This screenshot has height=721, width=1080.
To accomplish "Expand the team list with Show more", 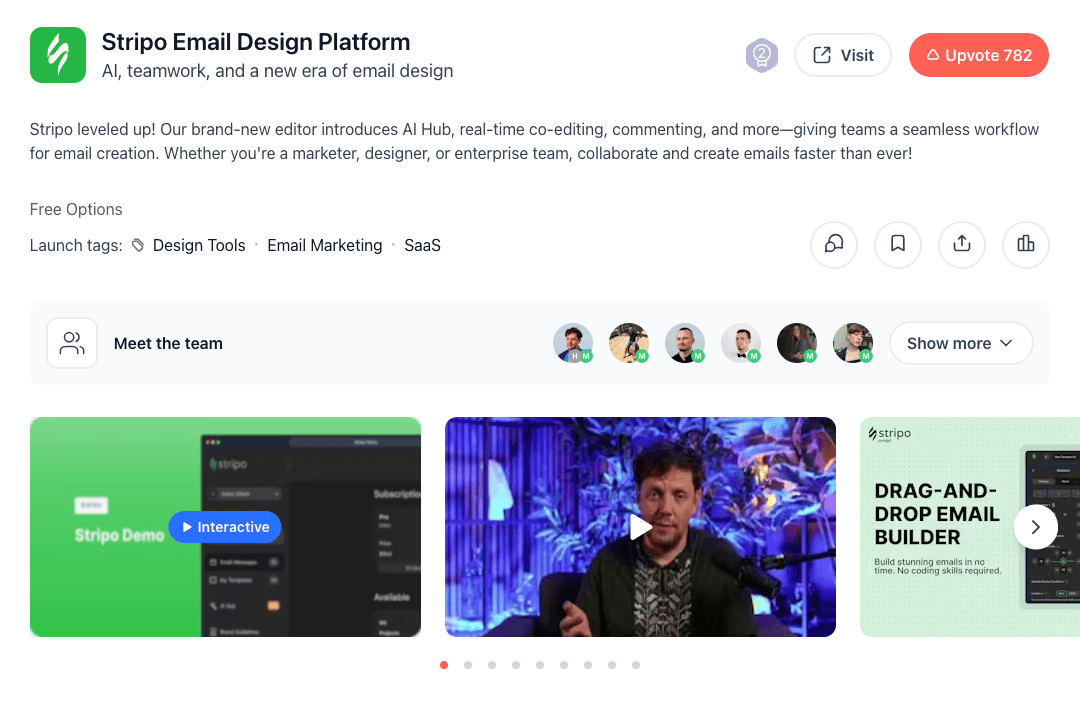I will pos(960,343).
